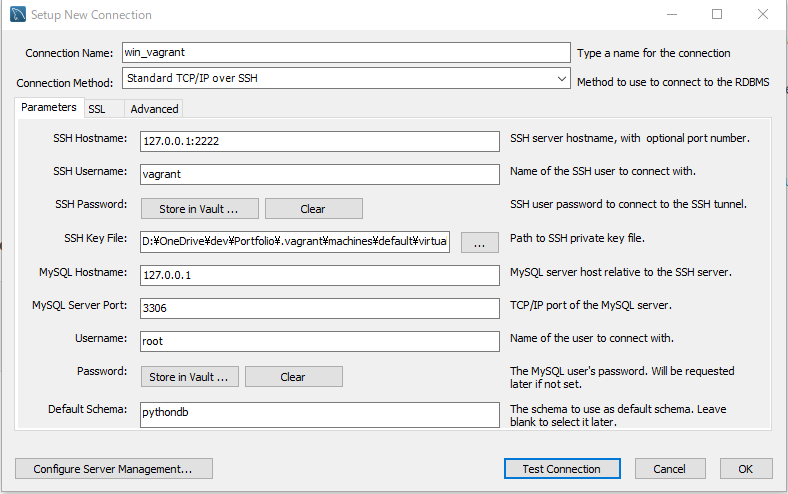Click the 'Connection Method:' label
788x494 pixels.
pyautogui.click(x=65, y=83)
